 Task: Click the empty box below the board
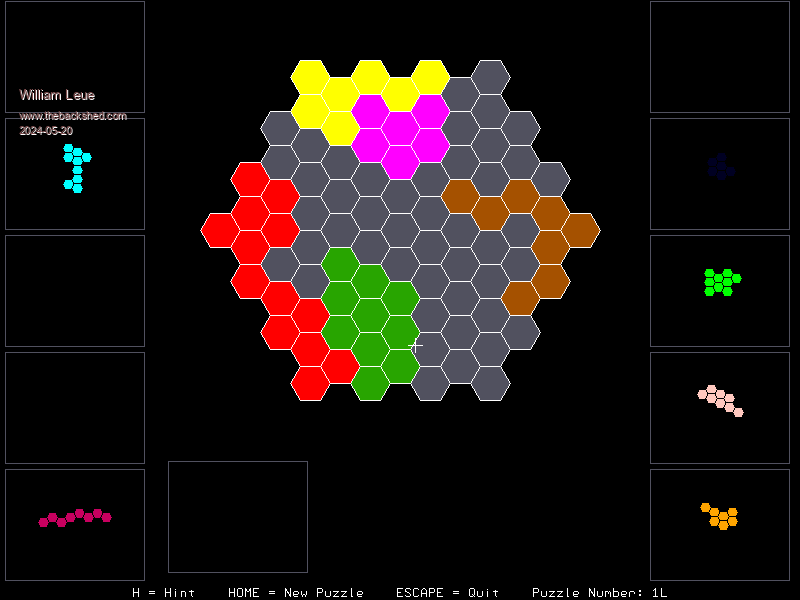238,516
